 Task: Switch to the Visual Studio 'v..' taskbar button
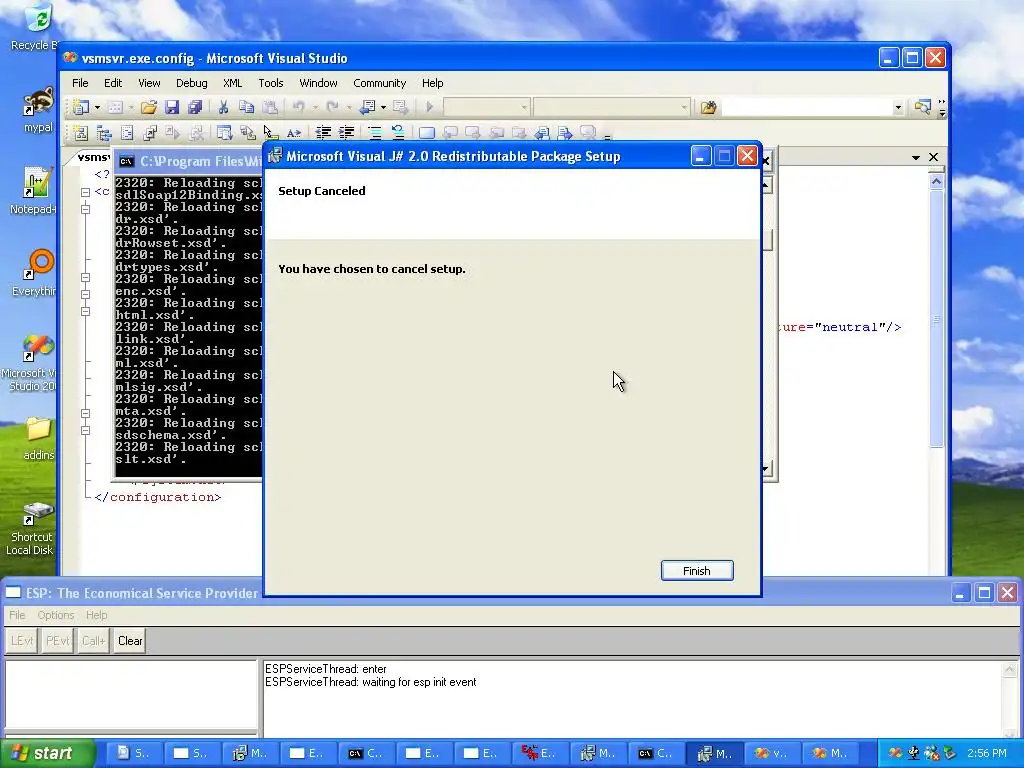[x=771, y=753]
